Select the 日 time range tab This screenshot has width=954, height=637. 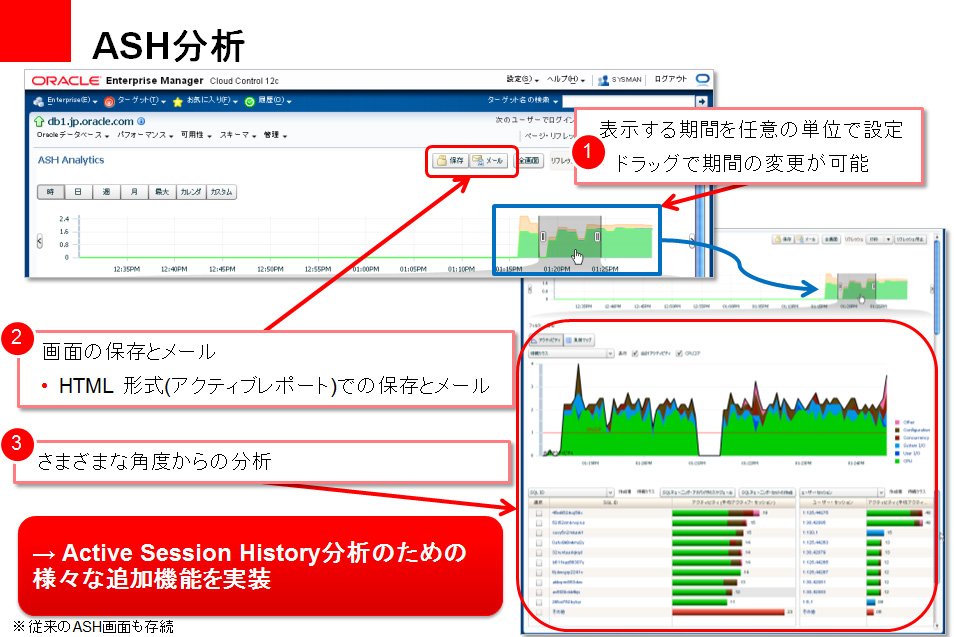[x=78, y=192]
